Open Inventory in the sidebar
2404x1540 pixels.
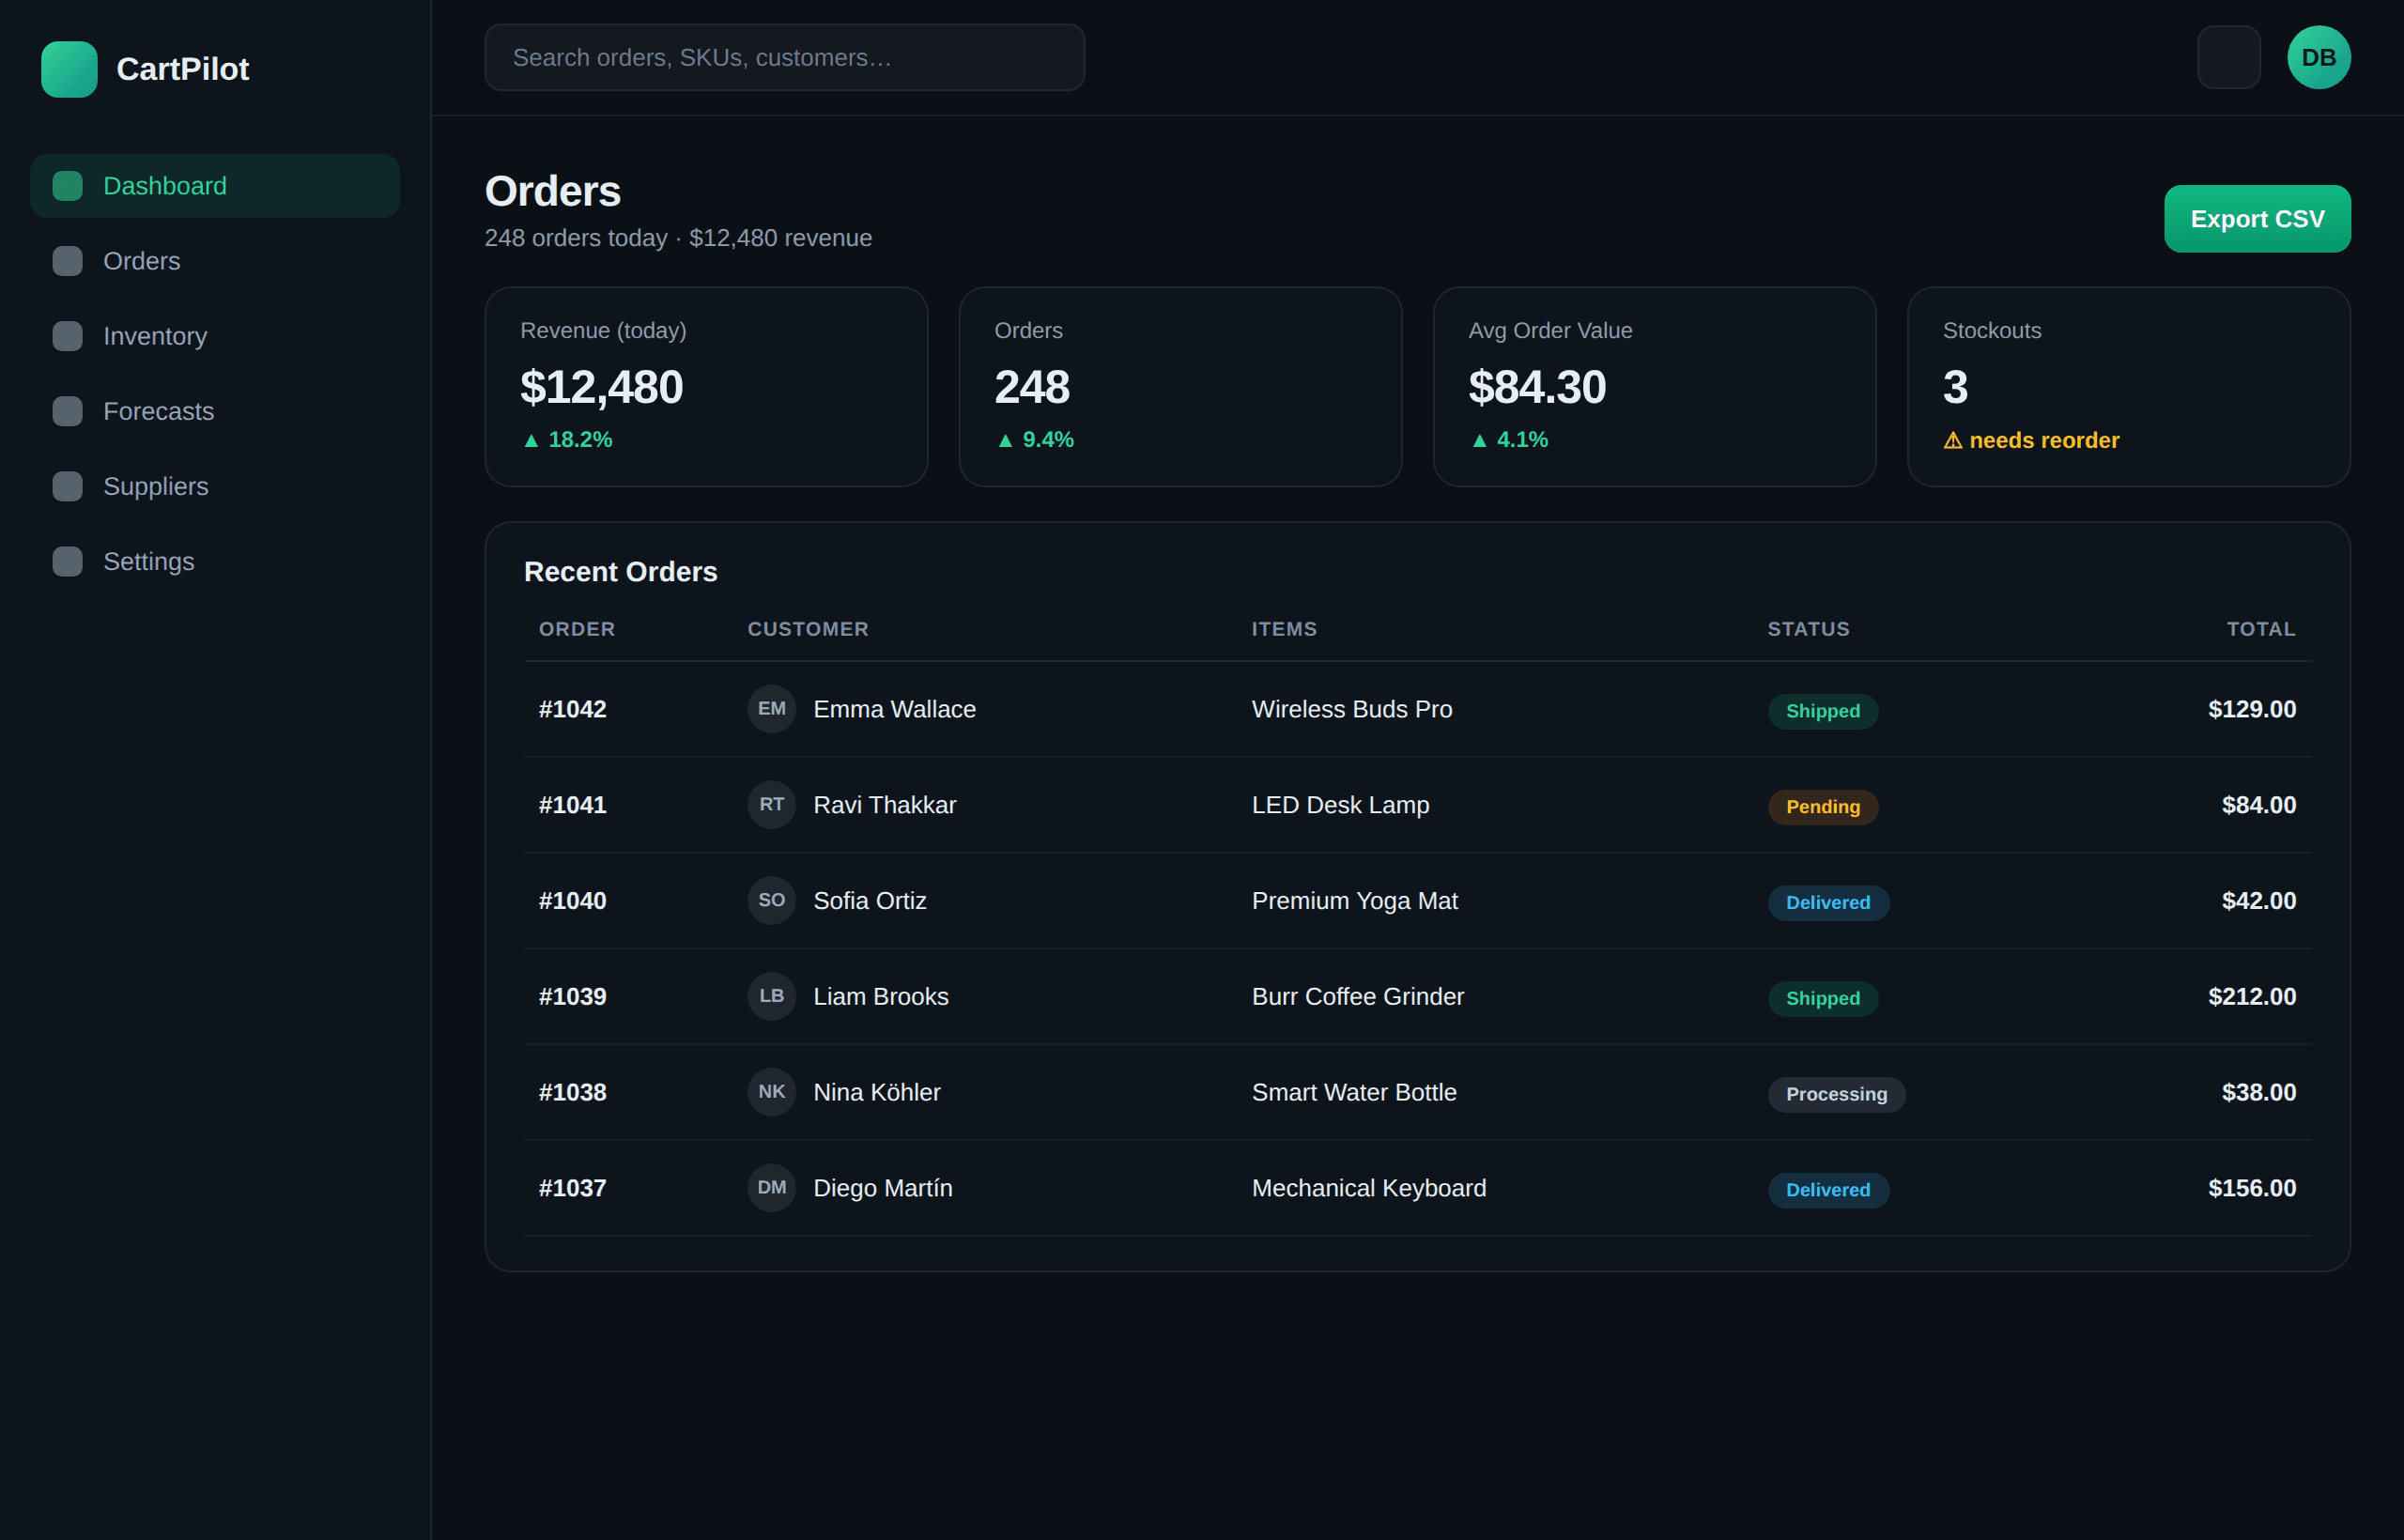pyautogui.click(x=215, y=336)
